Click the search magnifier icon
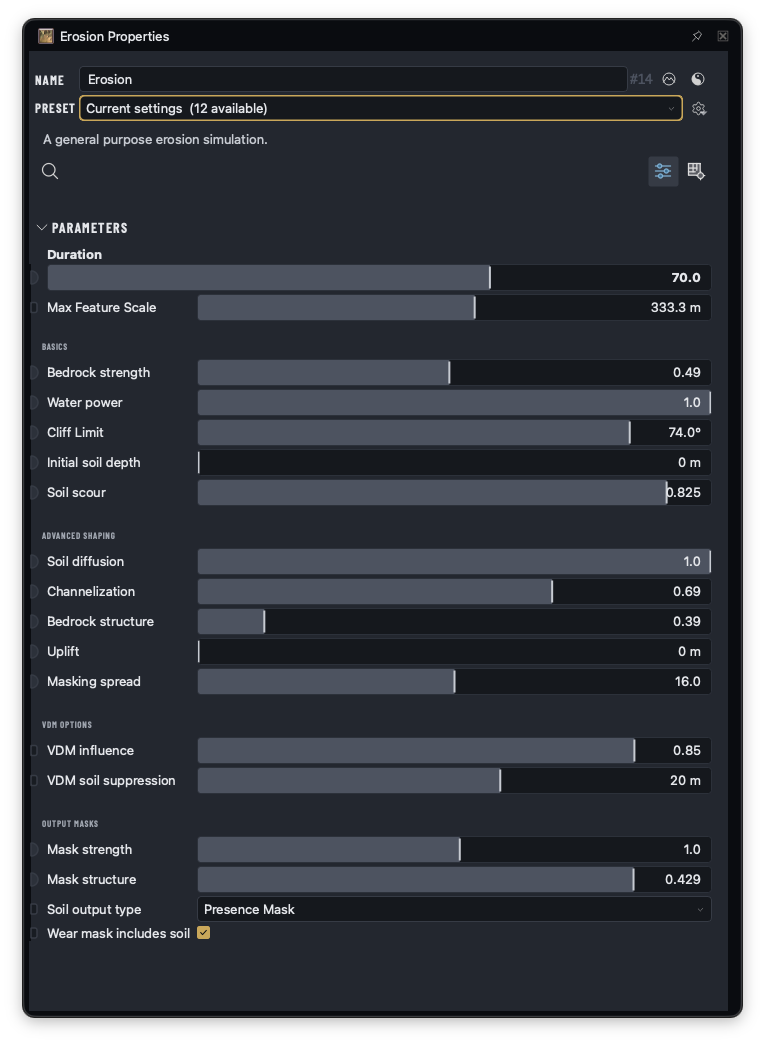The image size is (765, 1044). (50, 171)
